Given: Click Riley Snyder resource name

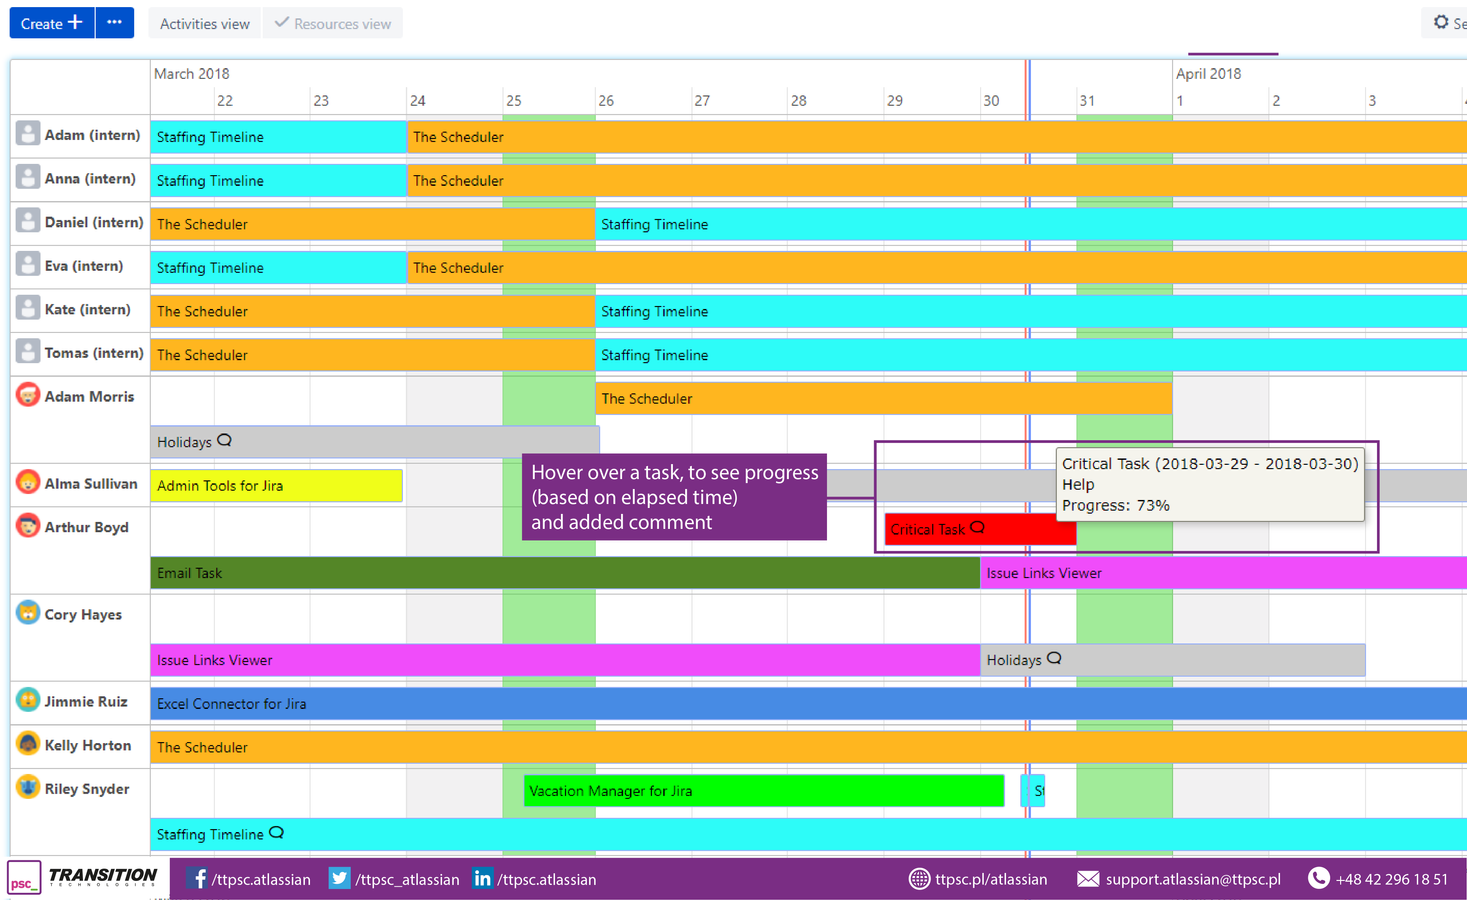Looking at the screenshot, I should (x=87, y=789).
